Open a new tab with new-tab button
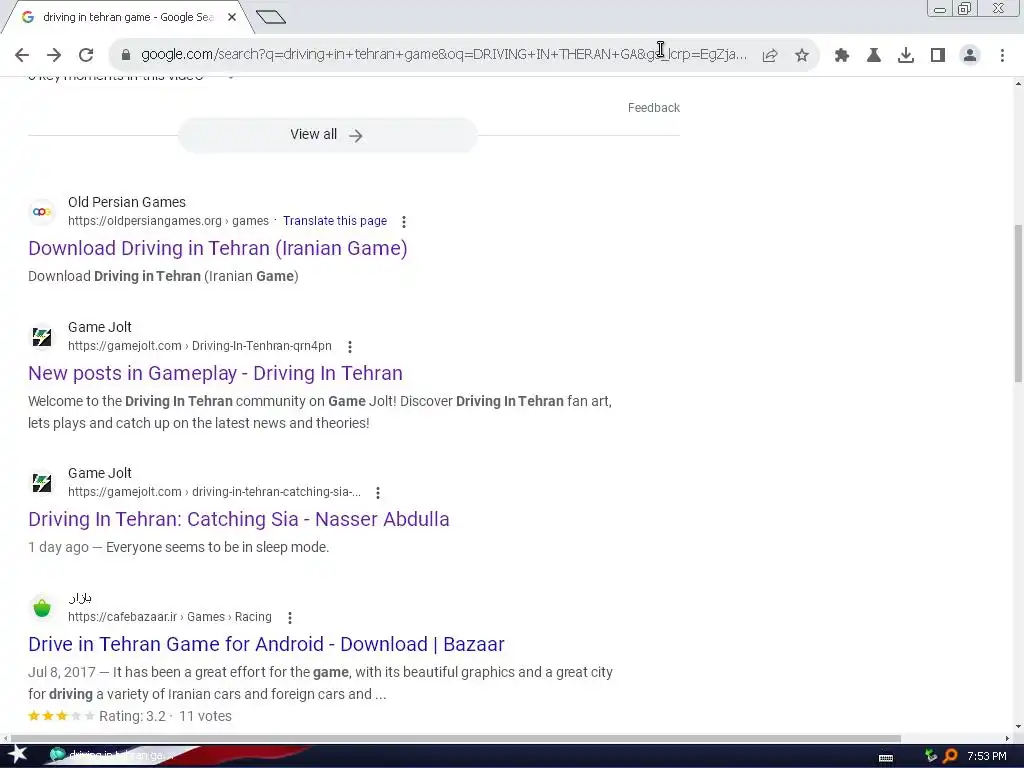Viewport: 1024px width, 768px height. pyautogui.click(x=270, y=17)
